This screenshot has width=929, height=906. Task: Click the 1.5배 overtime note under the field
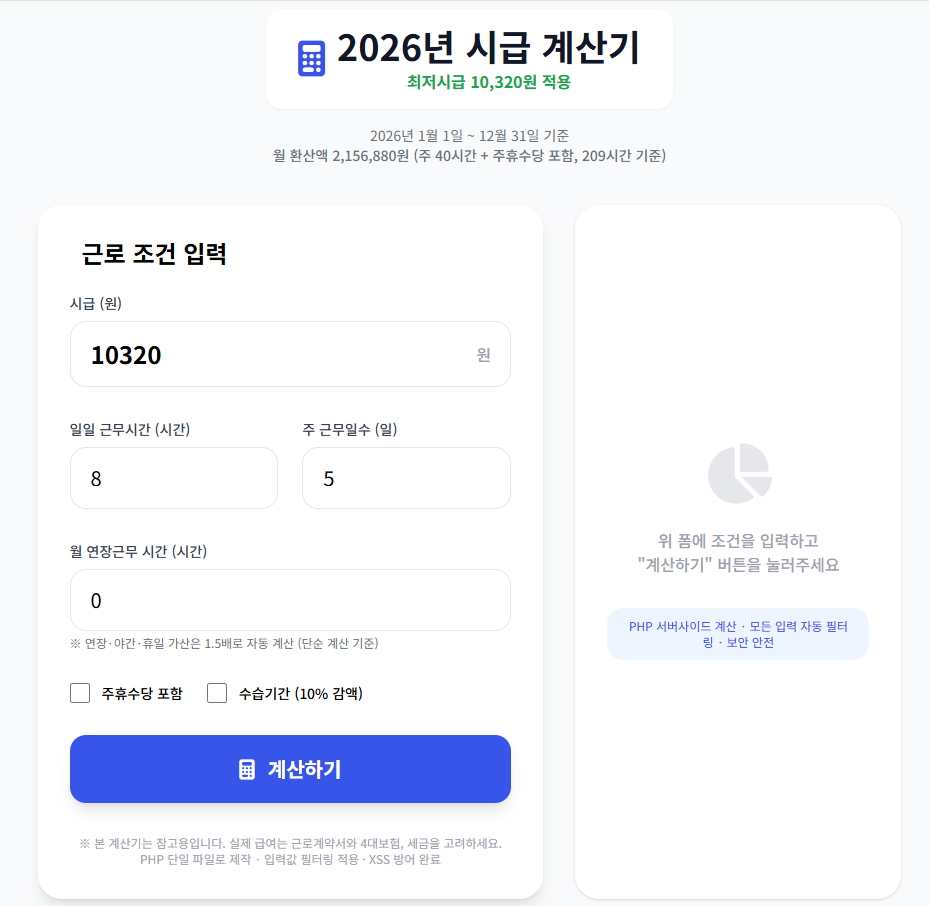pyautogui.click(x=224, y=644)
